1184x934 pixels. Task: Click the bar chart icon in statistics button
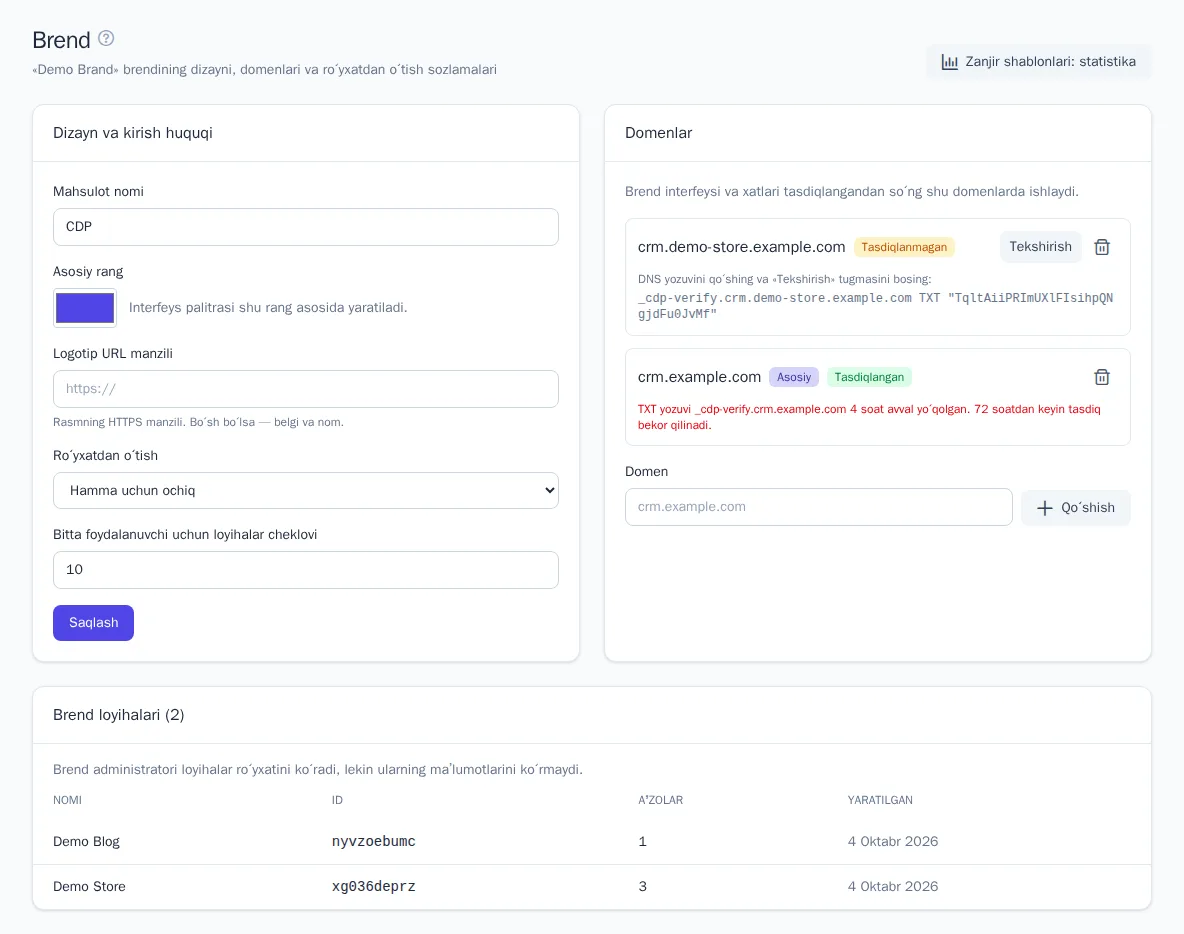[x=949, y=62]
